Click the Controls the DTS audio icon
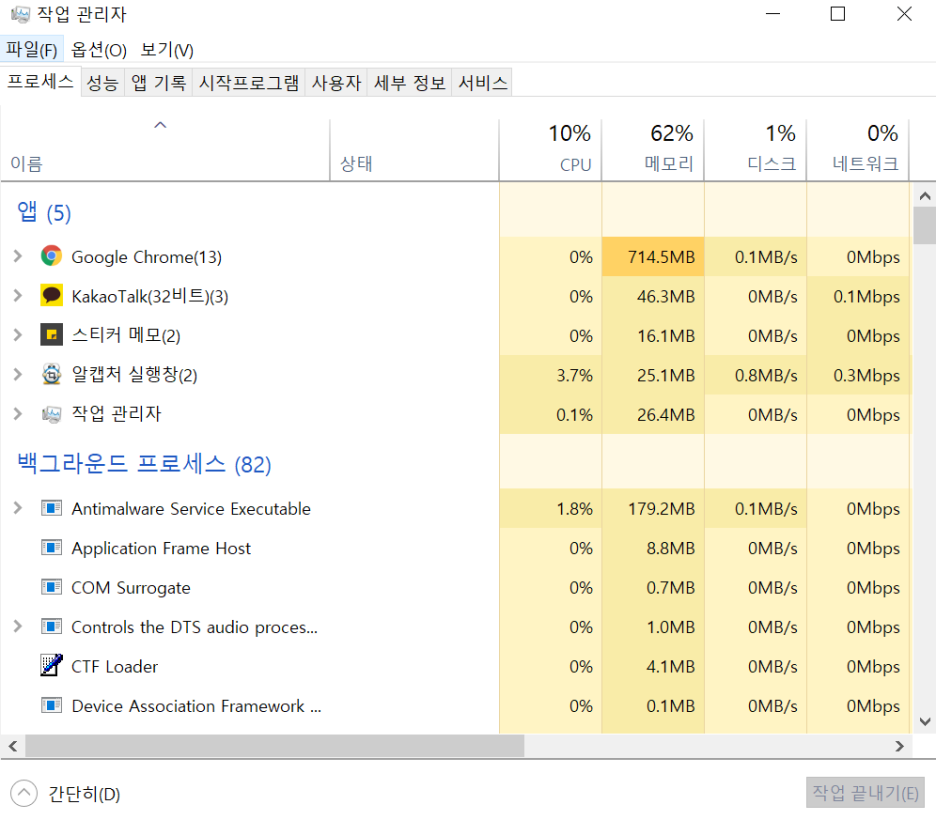The width and height of the screenshot is (936, 820). 51,627
